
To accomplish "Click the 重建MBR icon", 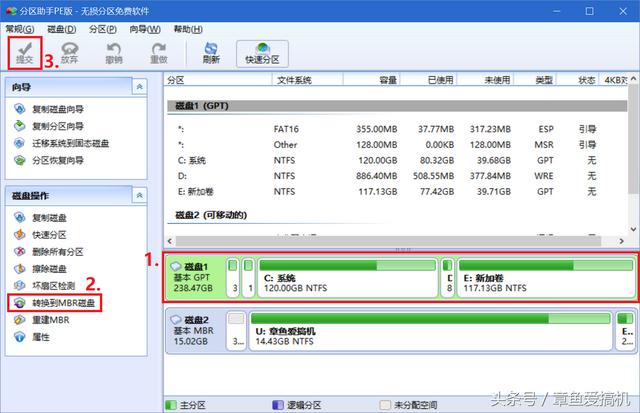I will pos(20,320).
